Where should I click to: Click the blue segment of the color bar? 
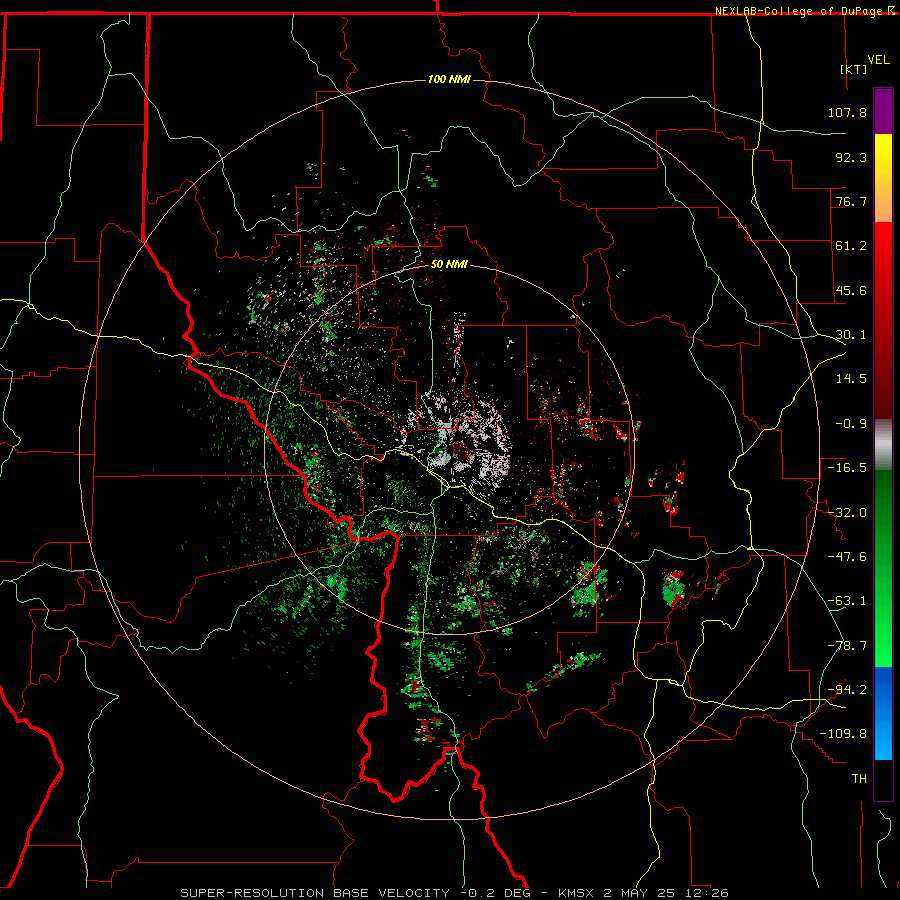click(883, 713)
